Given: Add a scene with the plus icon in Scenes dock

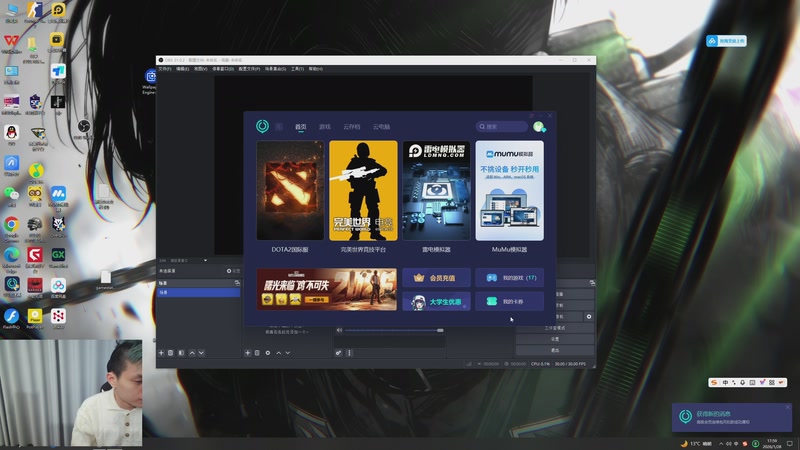Looking at the screenshot, I should [x=161, y=353].
